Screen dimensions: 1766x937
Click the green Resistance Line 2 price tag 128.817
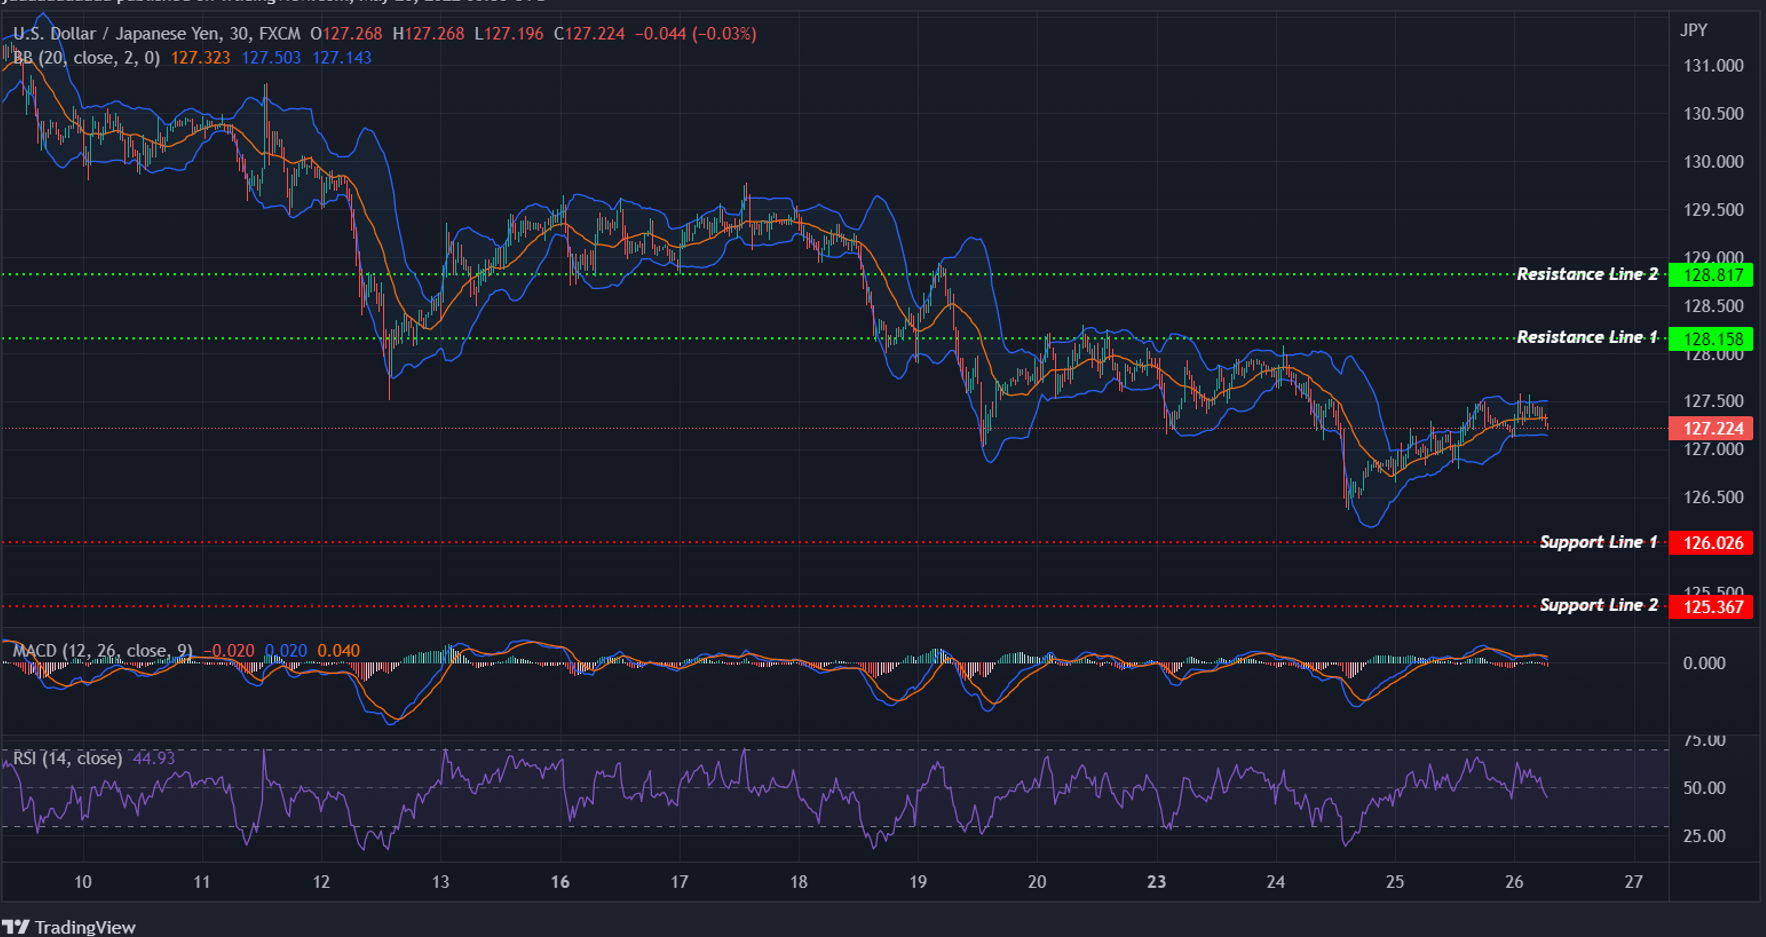coord(1710,274)
